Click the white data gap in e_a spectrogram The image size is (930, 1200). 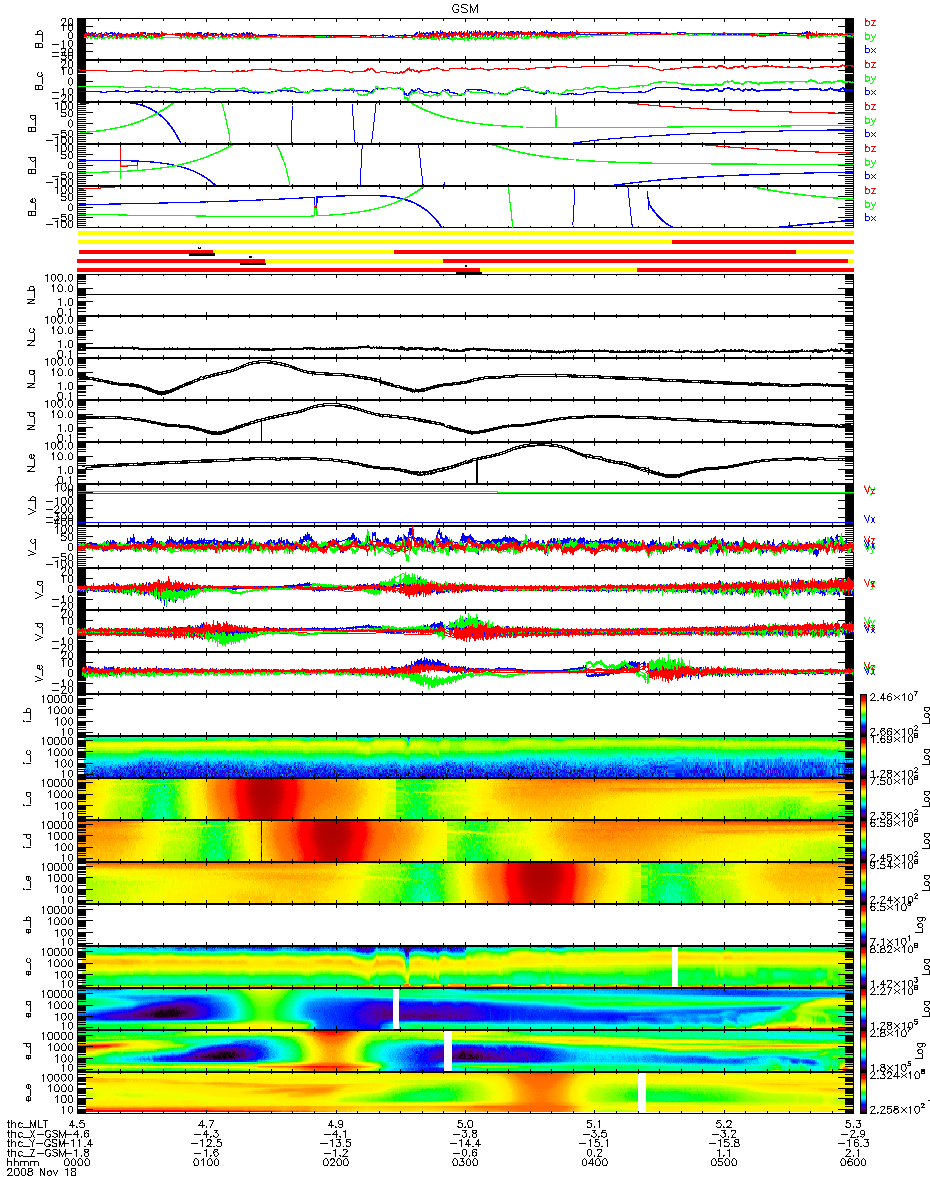[397, 1009]
